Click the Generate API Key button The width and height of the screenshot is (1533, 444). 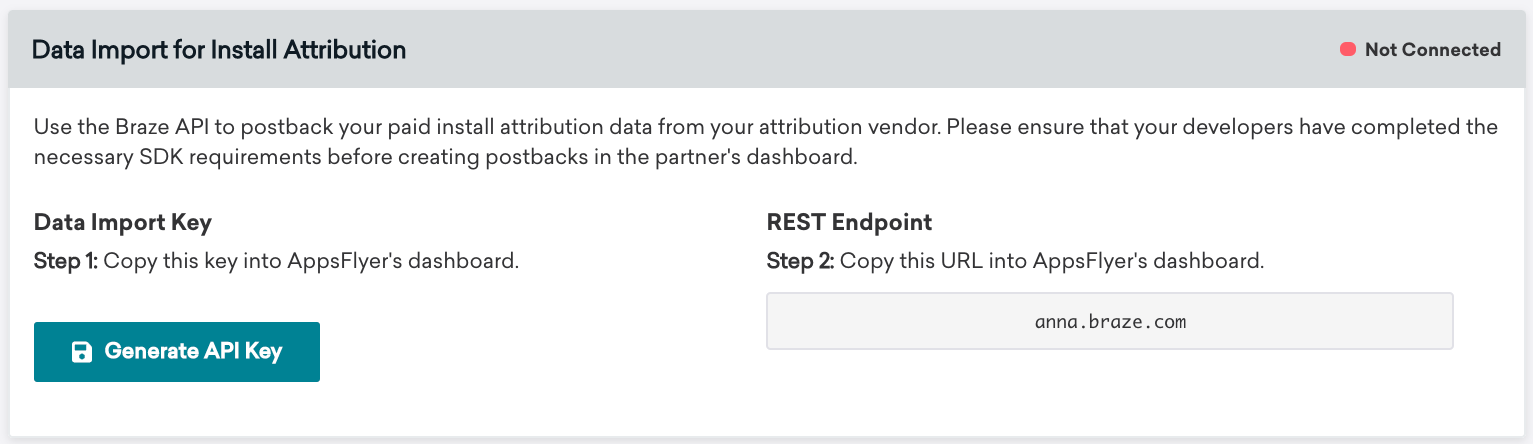(x=177, y=352)
